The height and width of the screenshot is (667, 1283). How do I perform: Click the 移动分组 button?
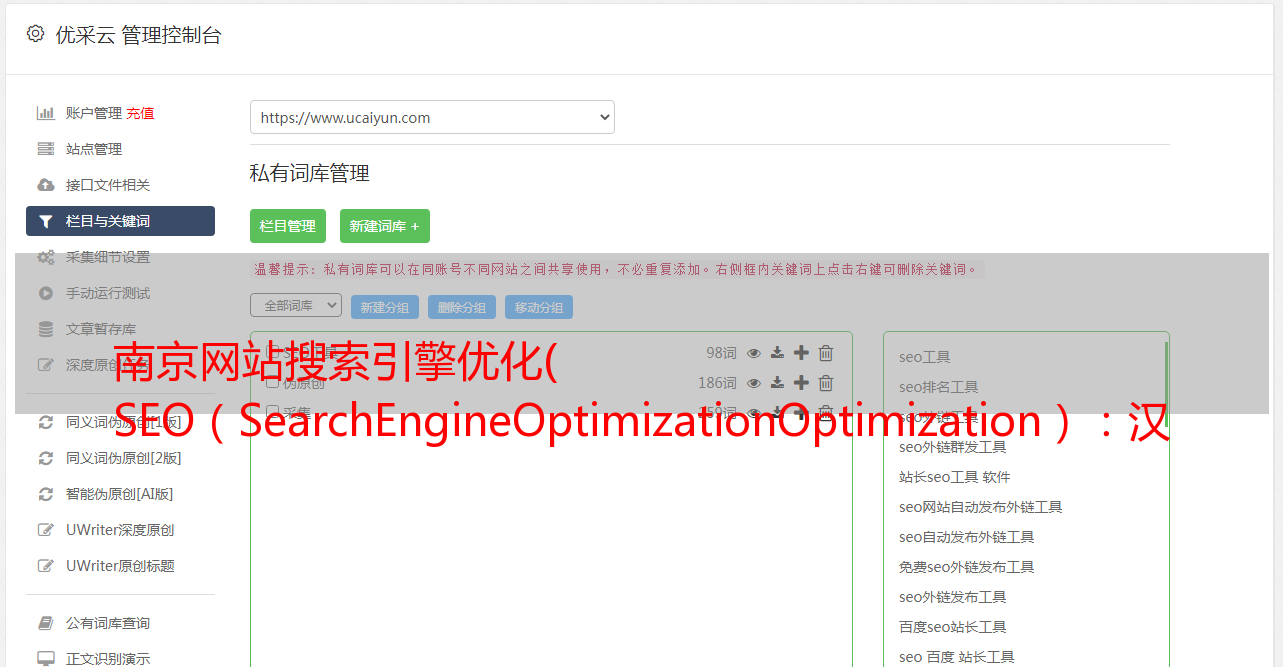click(x=539, y=307)
